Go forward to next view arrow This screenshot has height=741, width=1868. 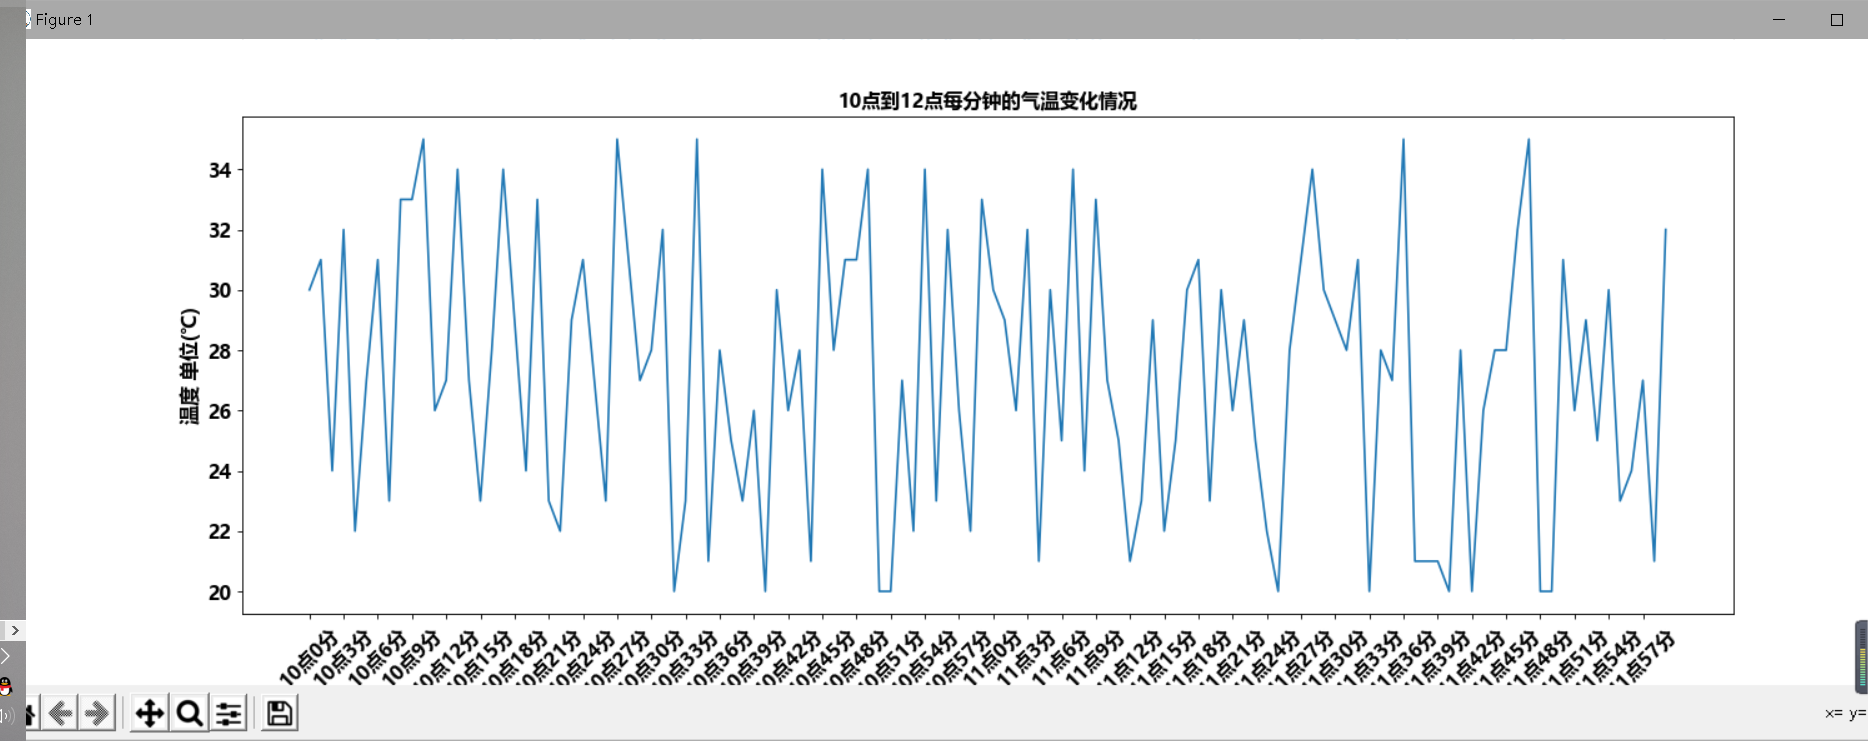[97, 713]
